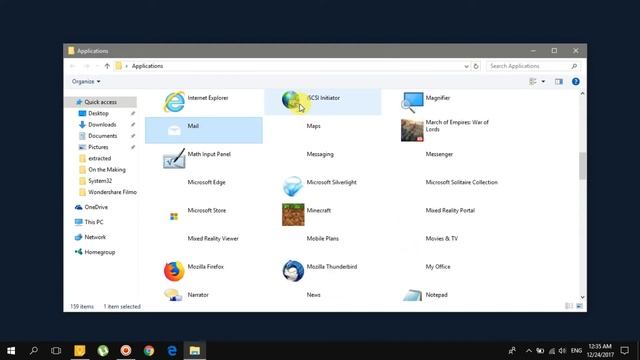Click the vertical scrollbar thumb
The image size is (640, 360).
[x=582, y=166]
